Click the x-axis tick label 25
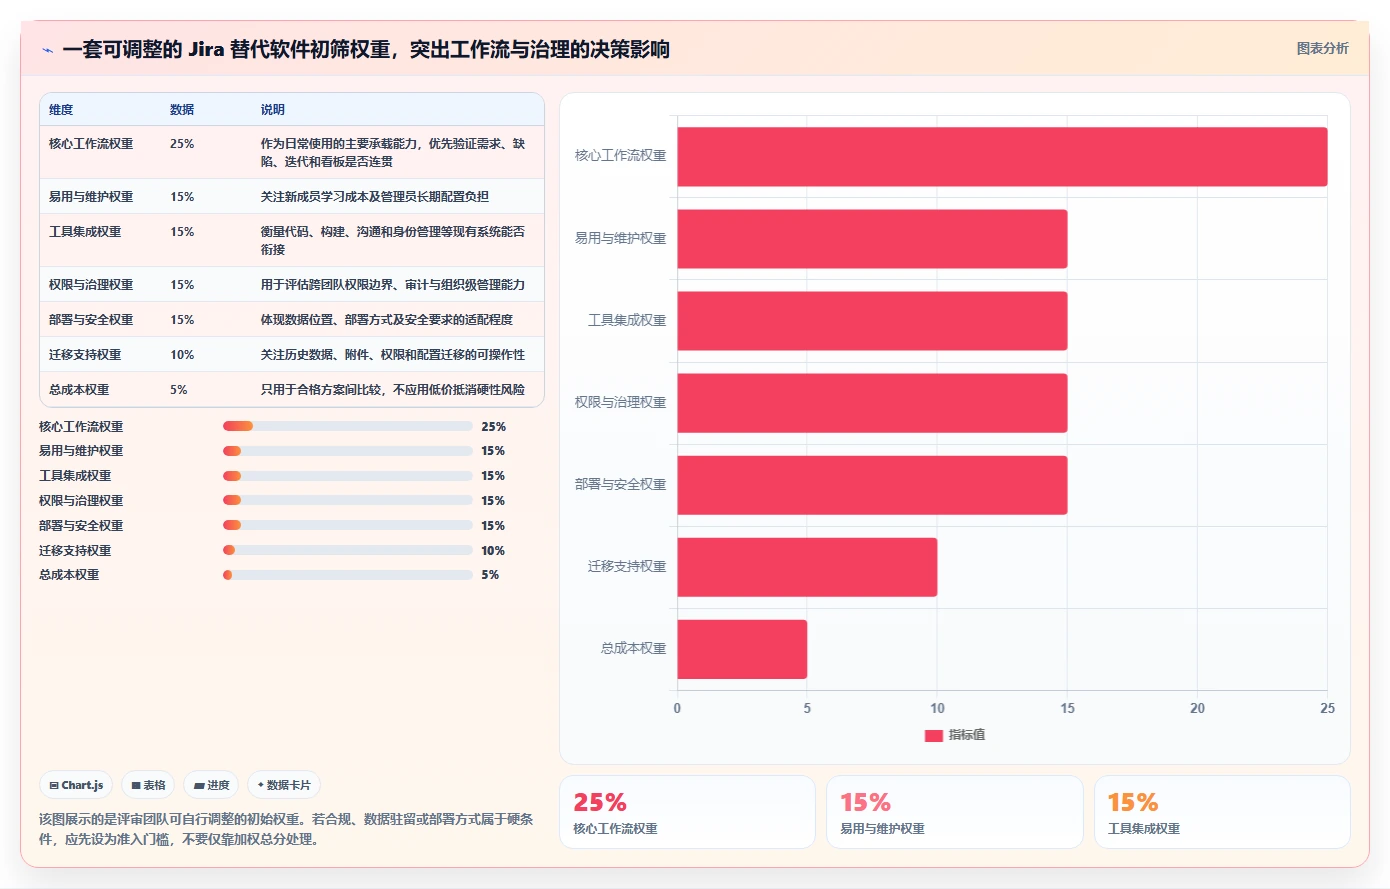This screenshot has height=889, width=1390. click(x=1327, y=708)
